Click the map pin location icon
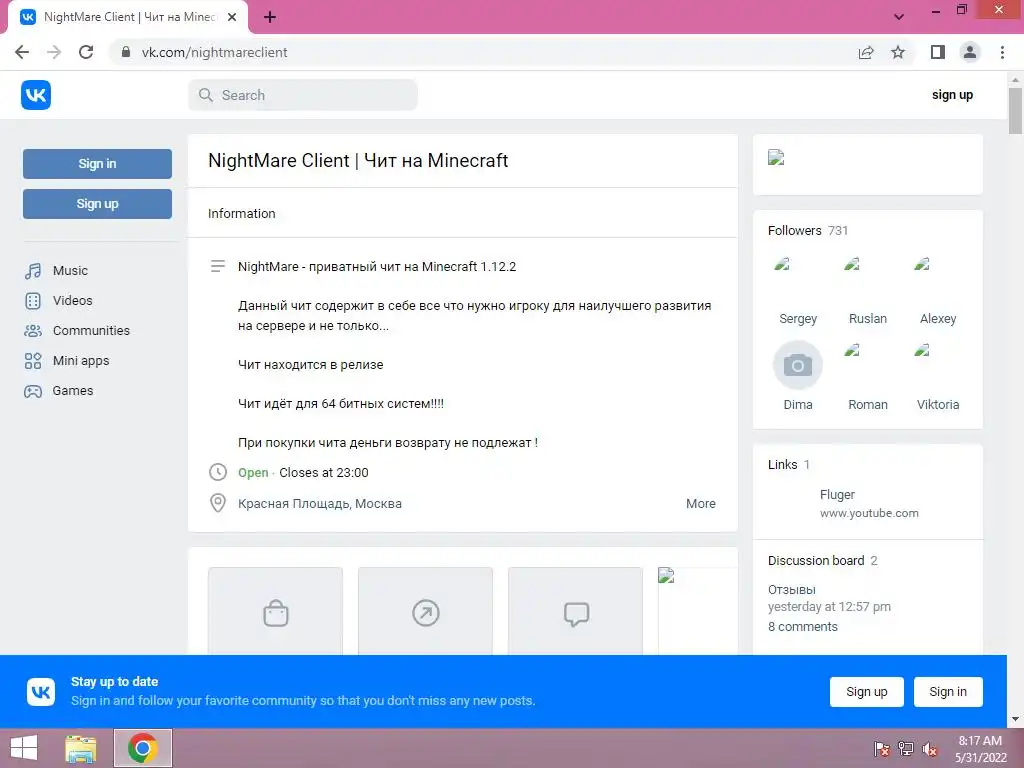This screenshot has height=768, width=1024. [217, 503]
